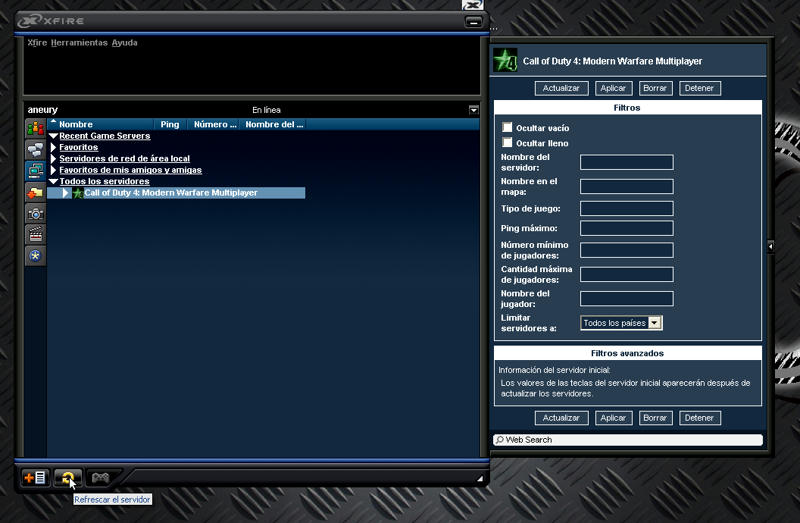Viewport: 800px width, 523px height.
Task: Collapse the Recent Game Servers group
Action: (53, 136)
